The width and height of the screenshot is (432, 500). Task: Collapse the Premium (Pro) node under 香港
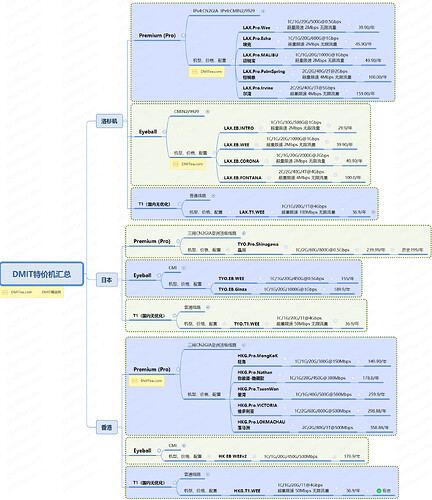(178, 369)
